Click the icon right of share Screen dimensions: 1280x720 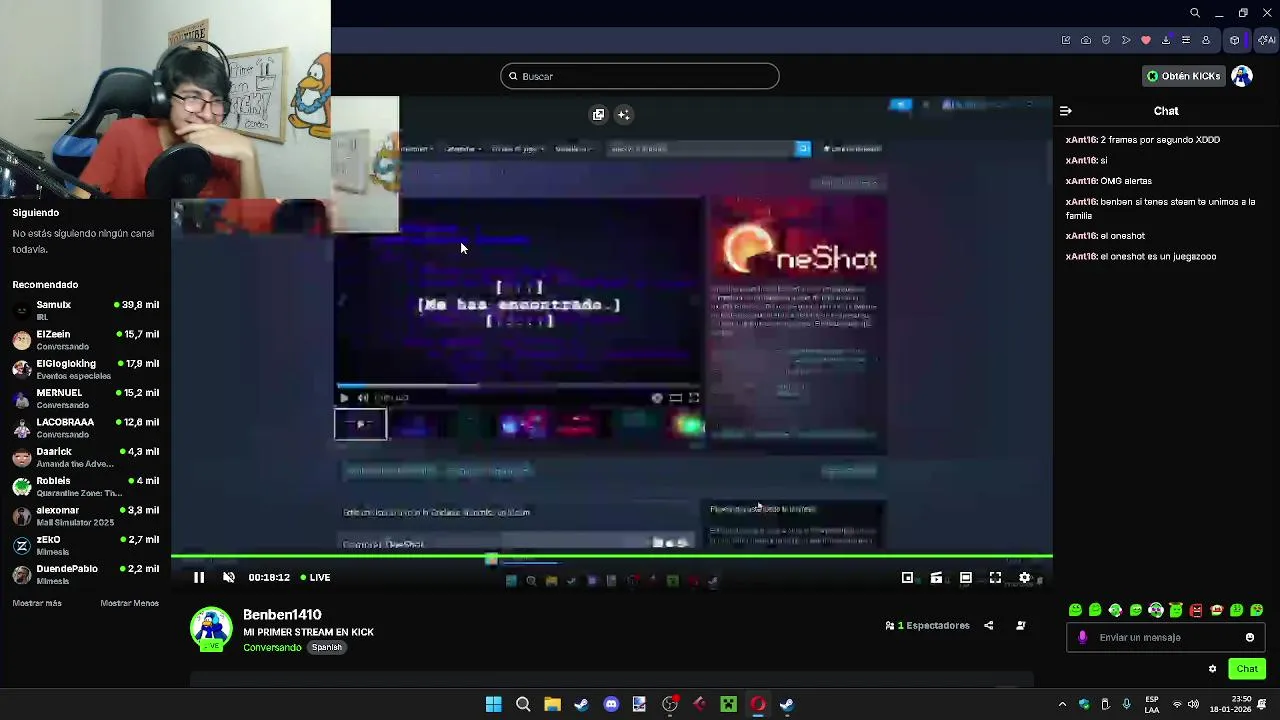[x=1020, y=626]
